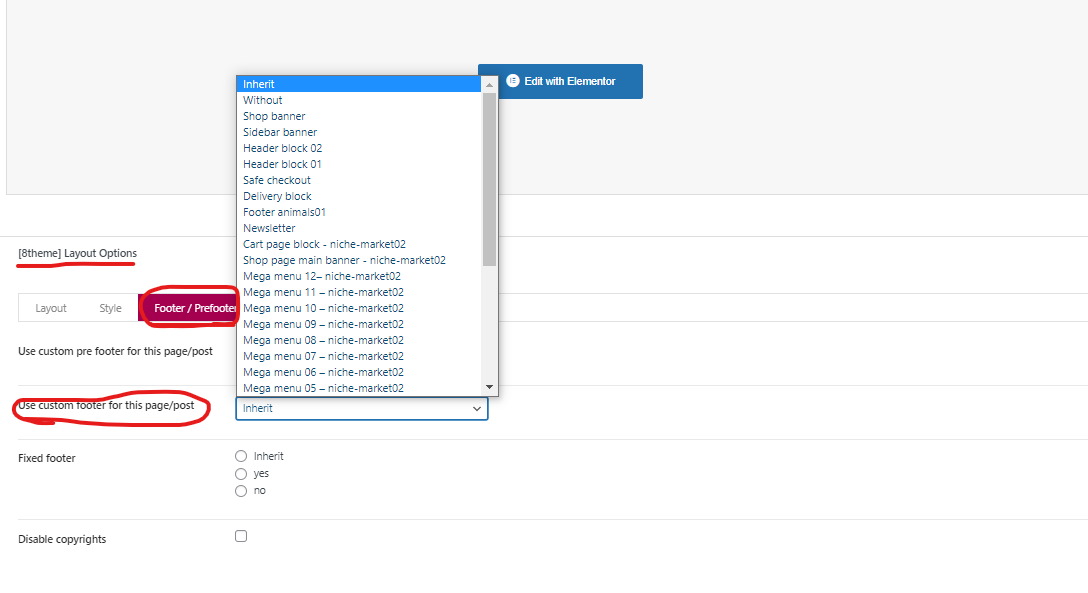Select Header block 01

click(359, 164)
